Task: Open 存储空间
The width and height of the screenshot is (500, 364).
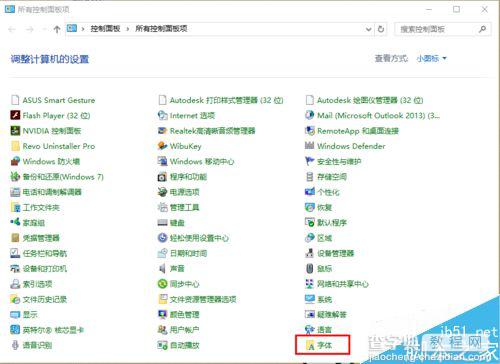Action: 326,177
